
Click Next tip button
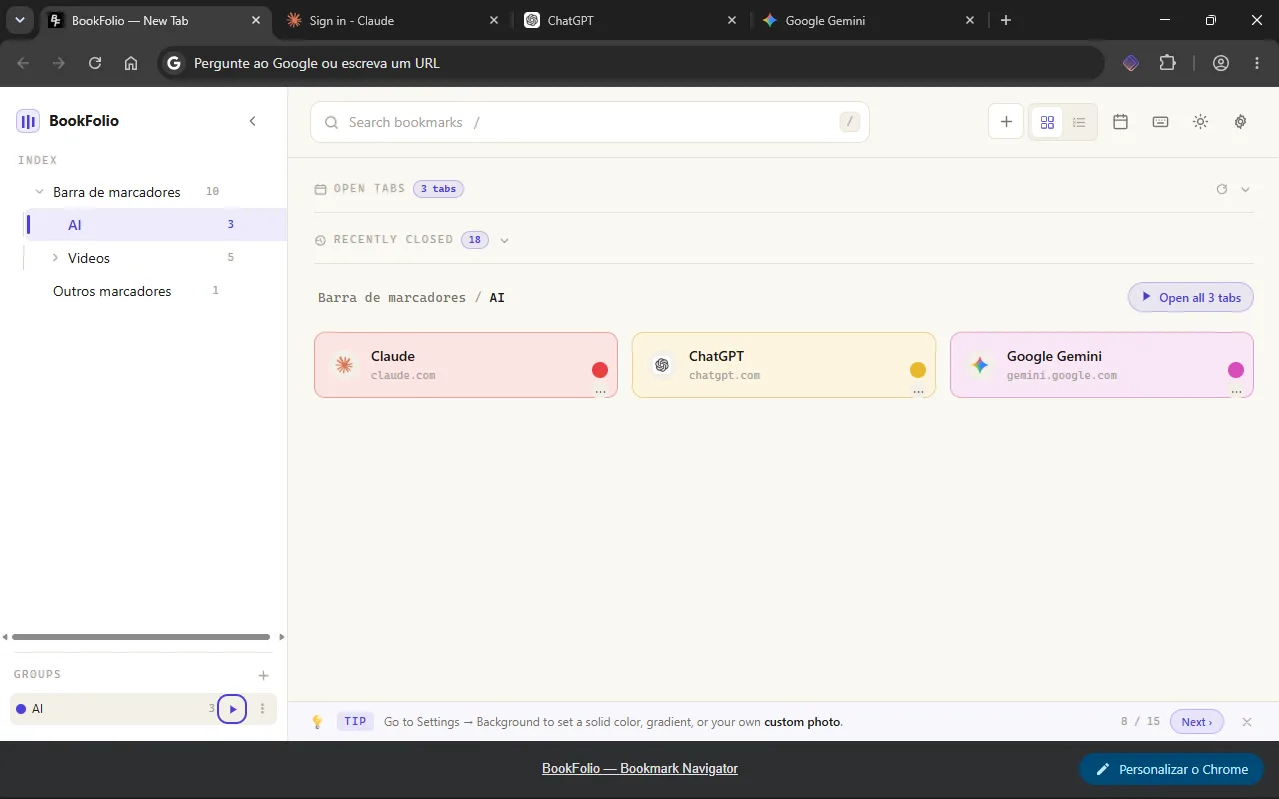click(x=1197, y=722)
